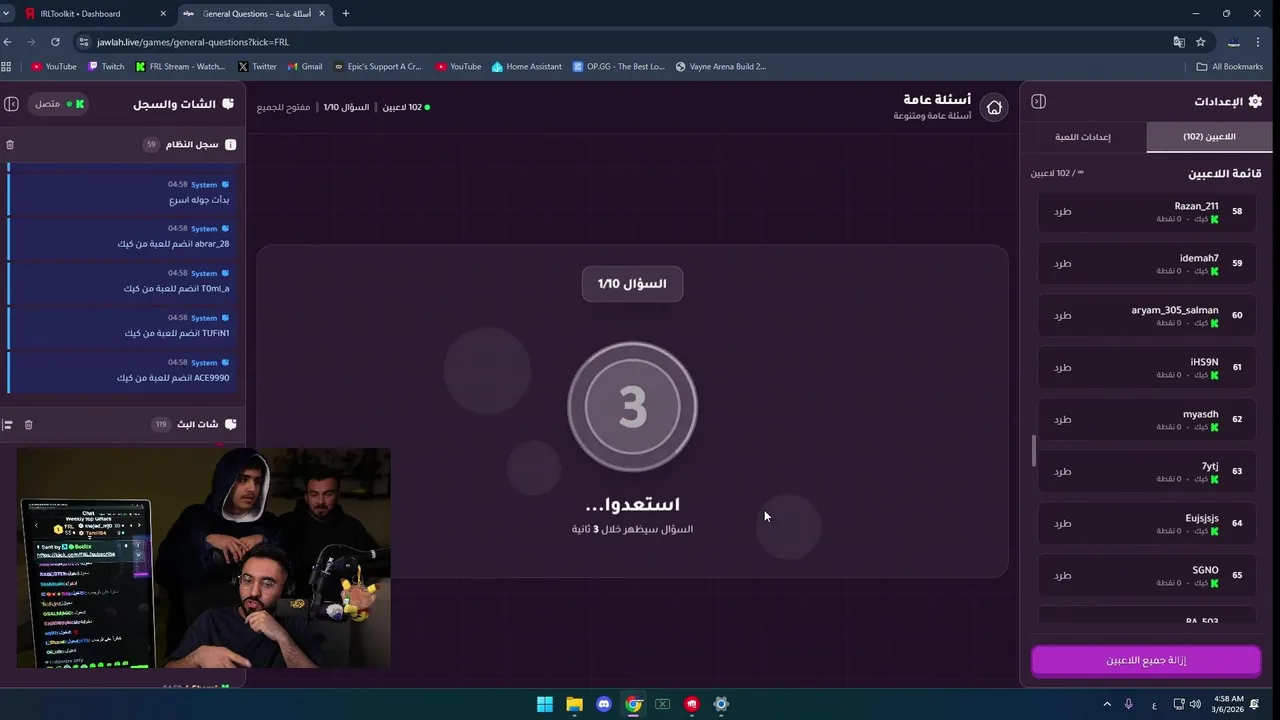This screenshot has height=720, width=1280.
Task: Collapse the chat and log panel
Action: click(x=12, y=104)
